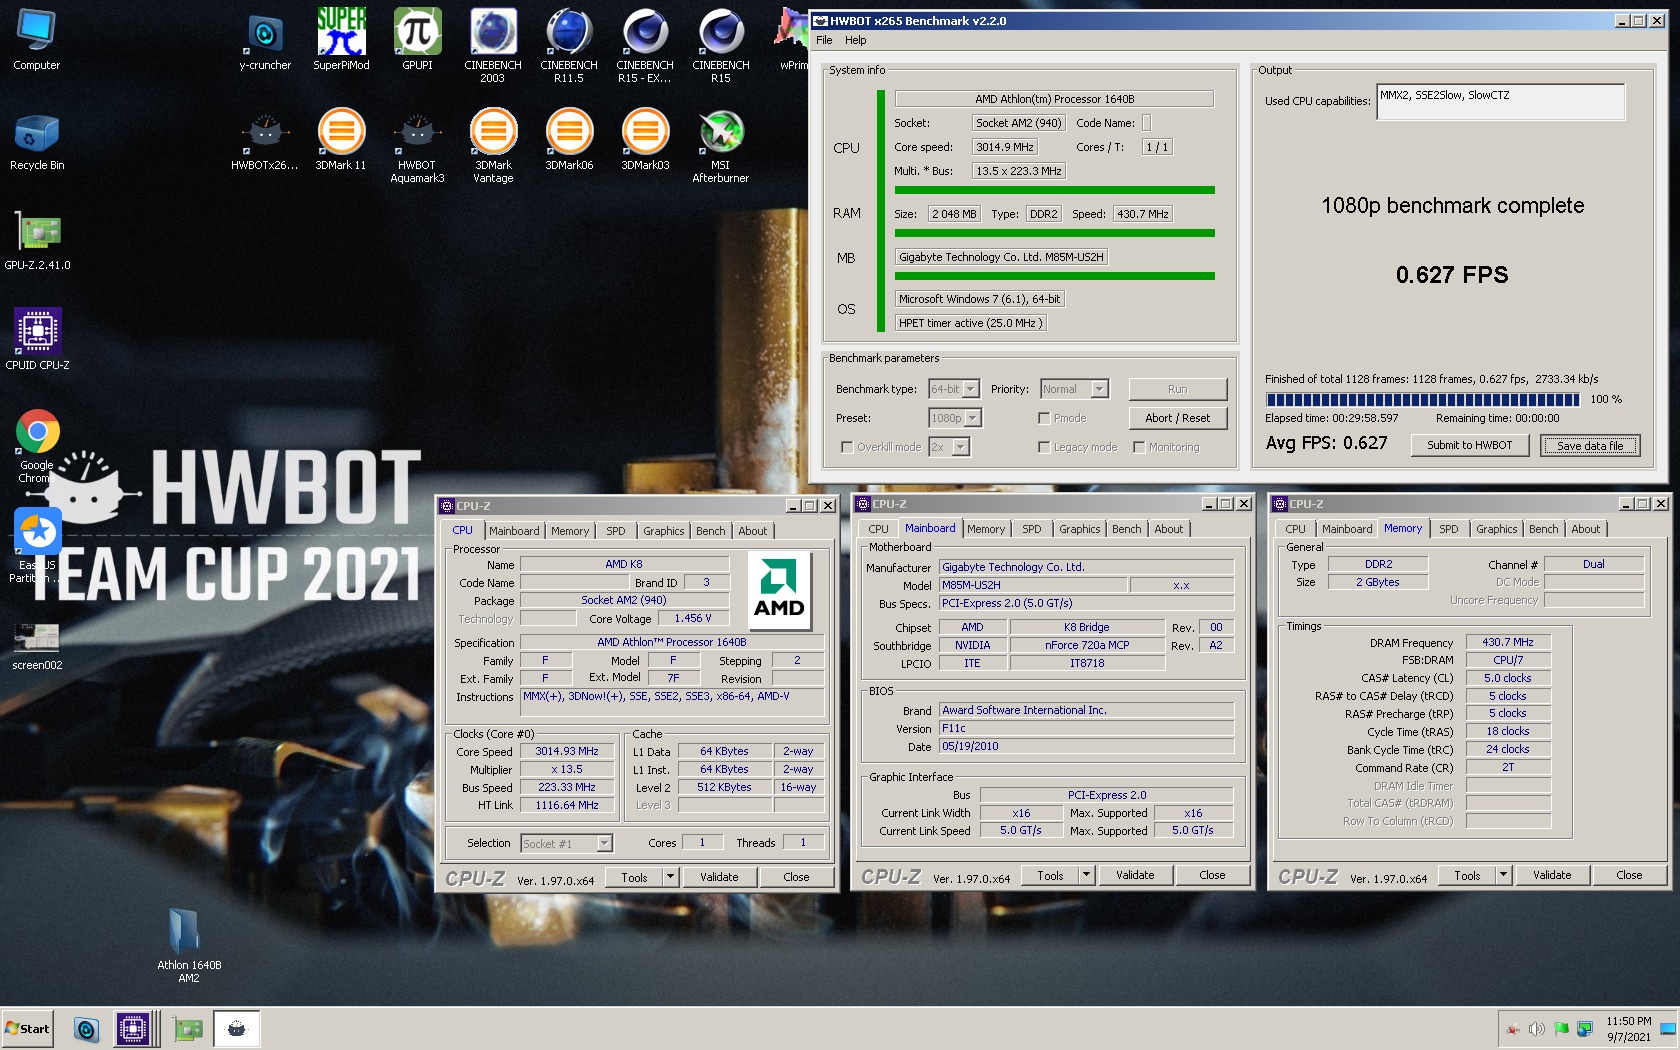Open volume control in system tray
The width and height of the screenshot is (1680, 1050).
pos(1537,1029)
